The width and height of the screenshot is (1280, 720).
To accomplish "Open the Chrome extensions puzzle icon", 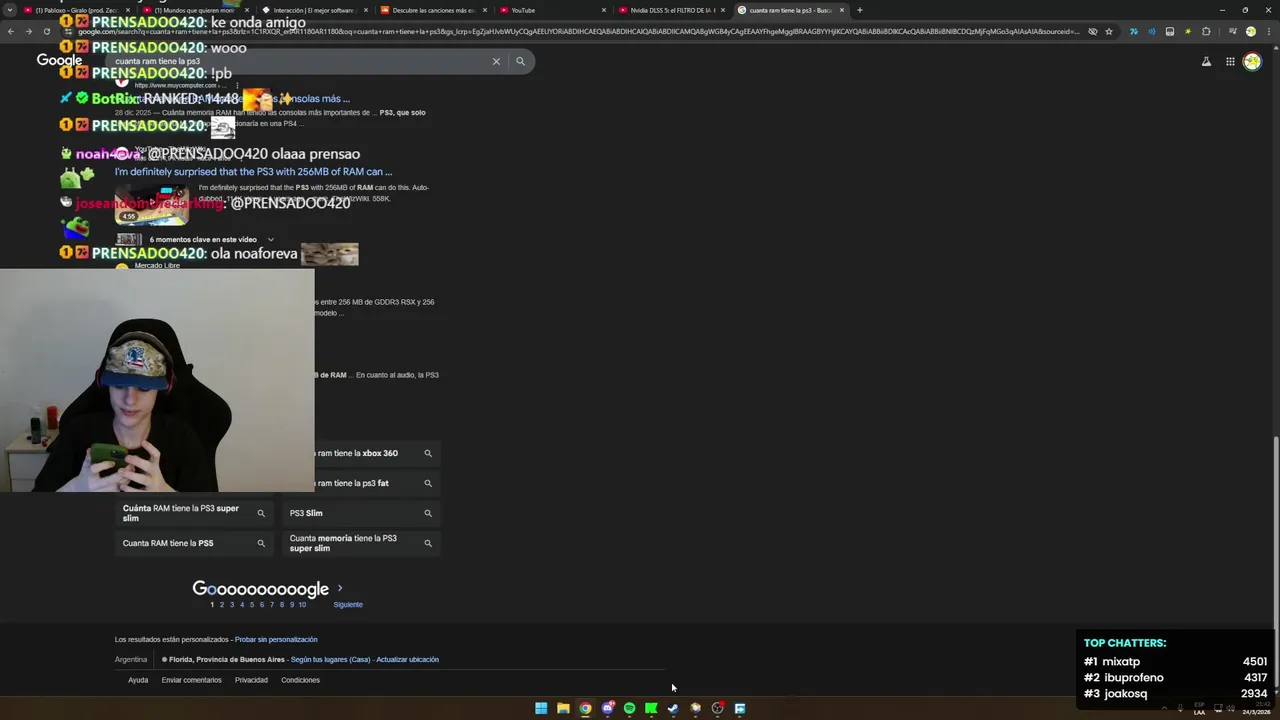I will 1206,31.
